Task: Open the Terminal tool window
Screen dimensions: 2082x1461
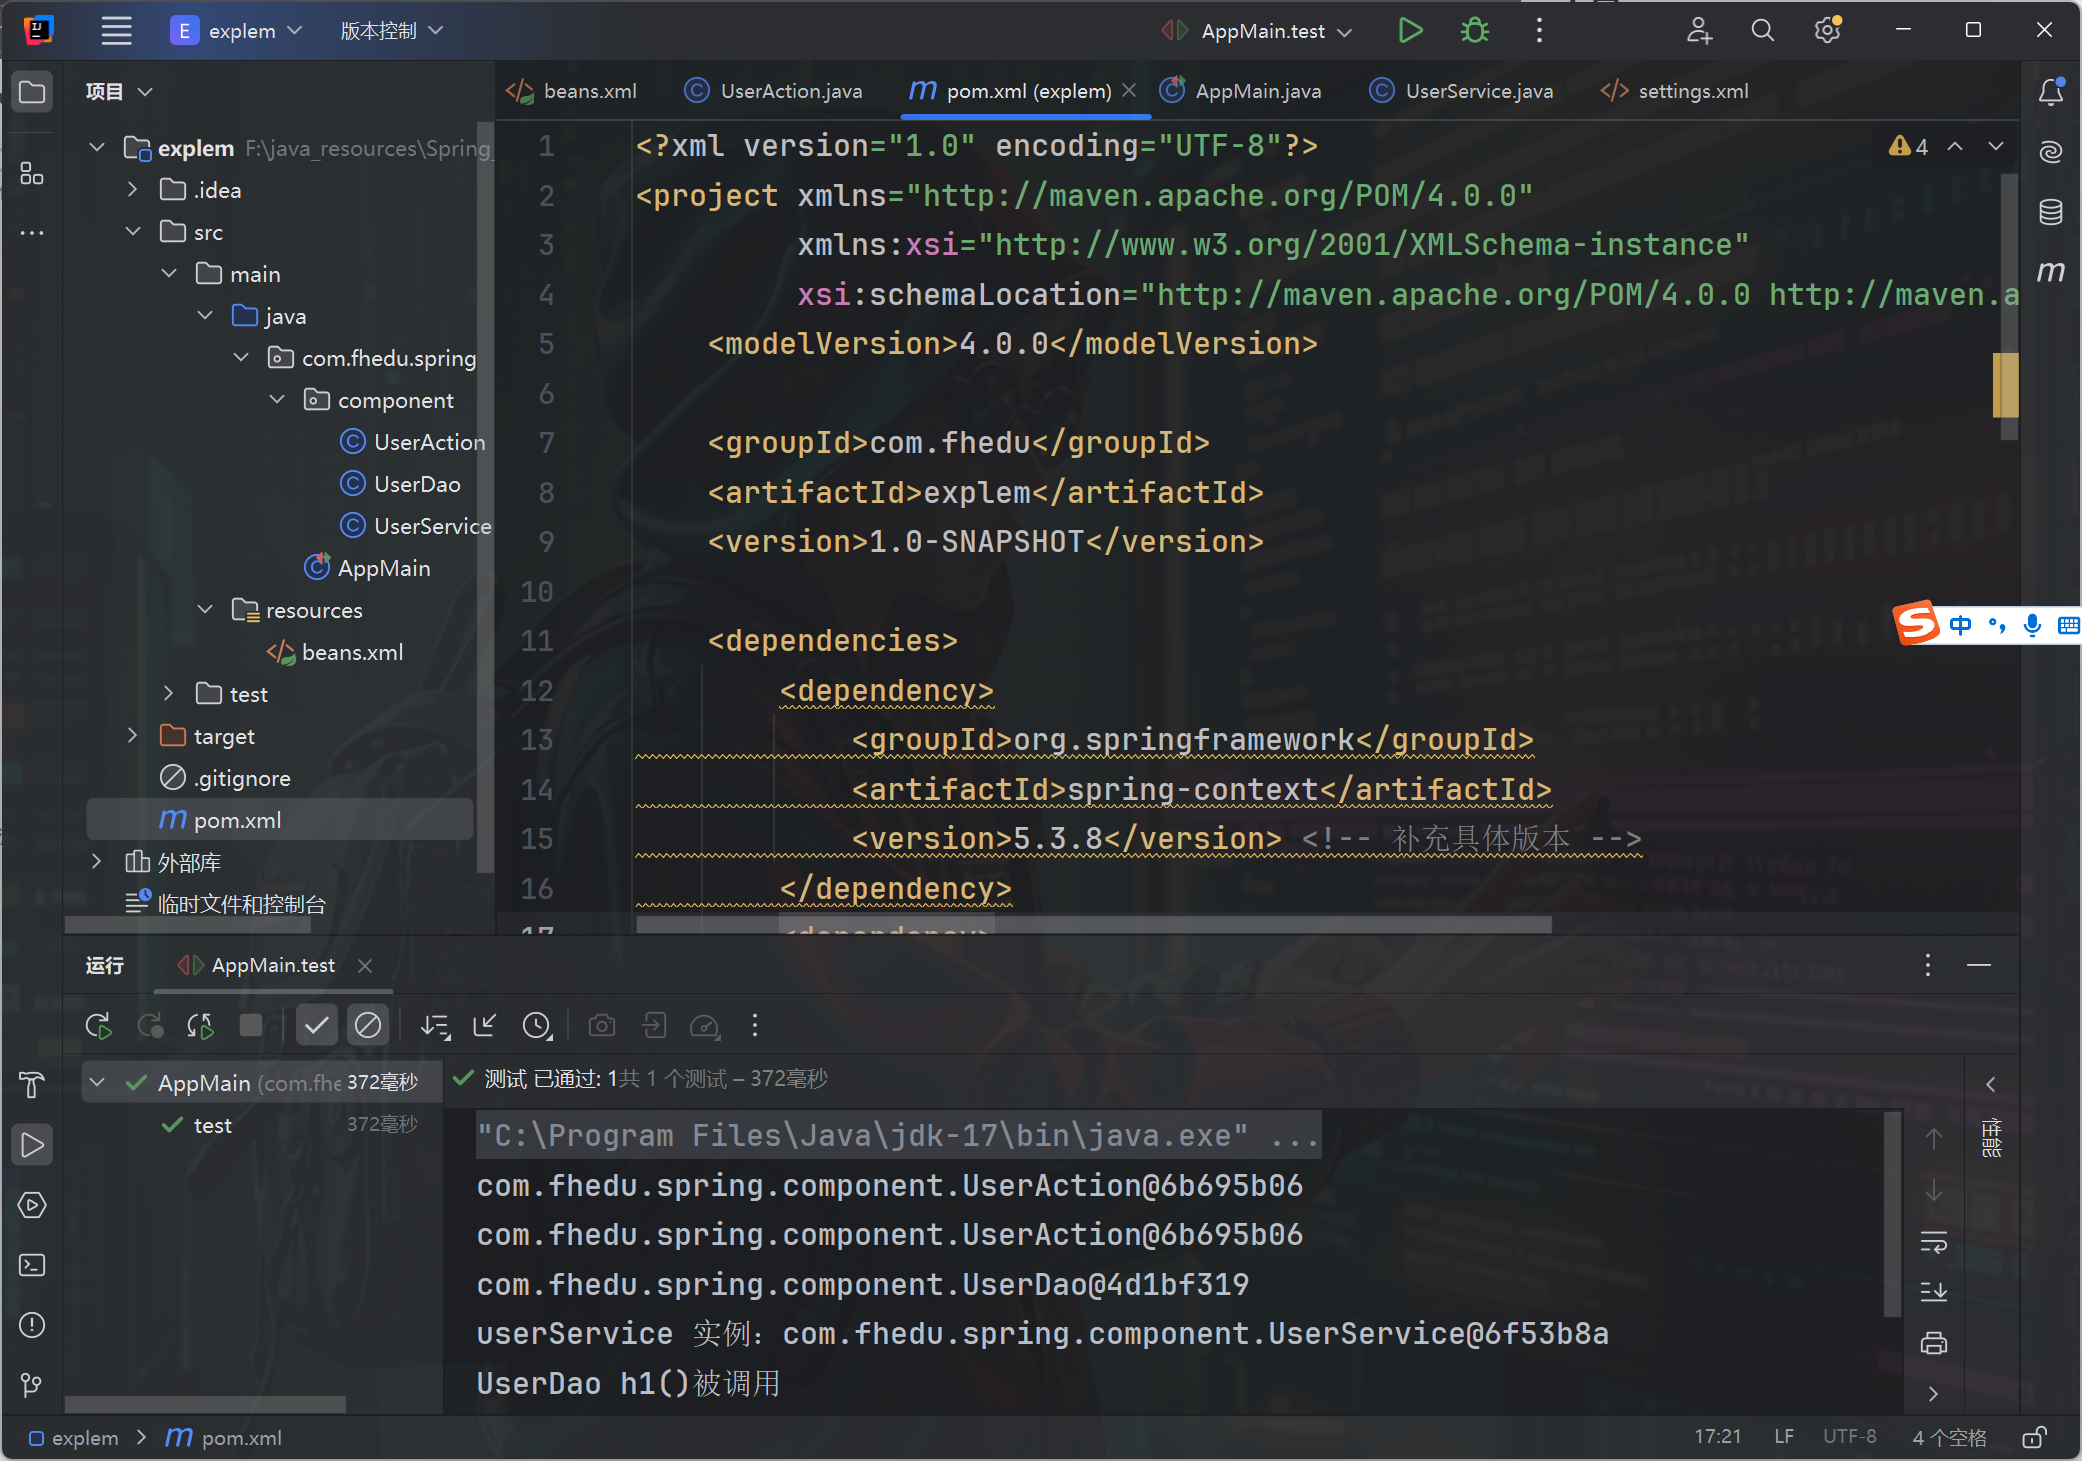Action: [x=31, y=1265]
